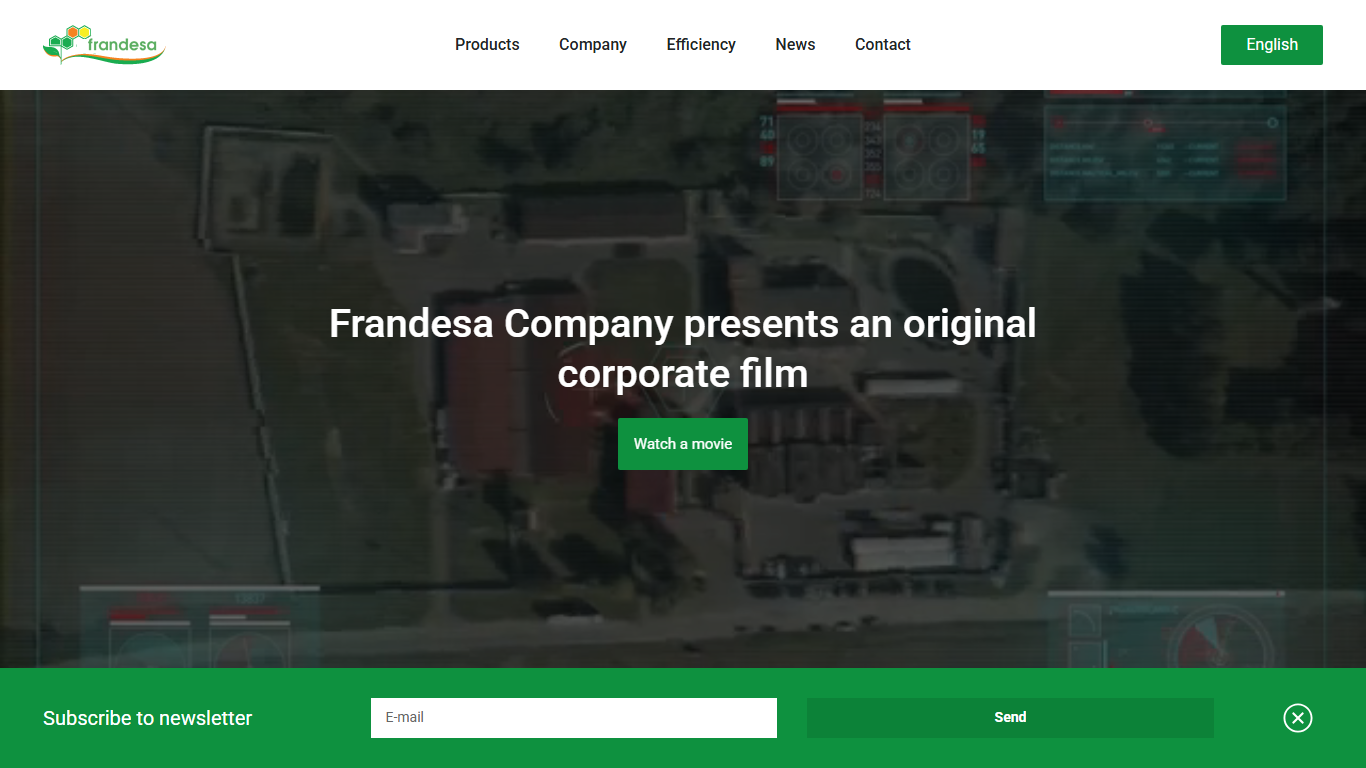The height and width of the screenshot is (768, 1366).
Task: Open the News page
Action: [x=795, y=45]
